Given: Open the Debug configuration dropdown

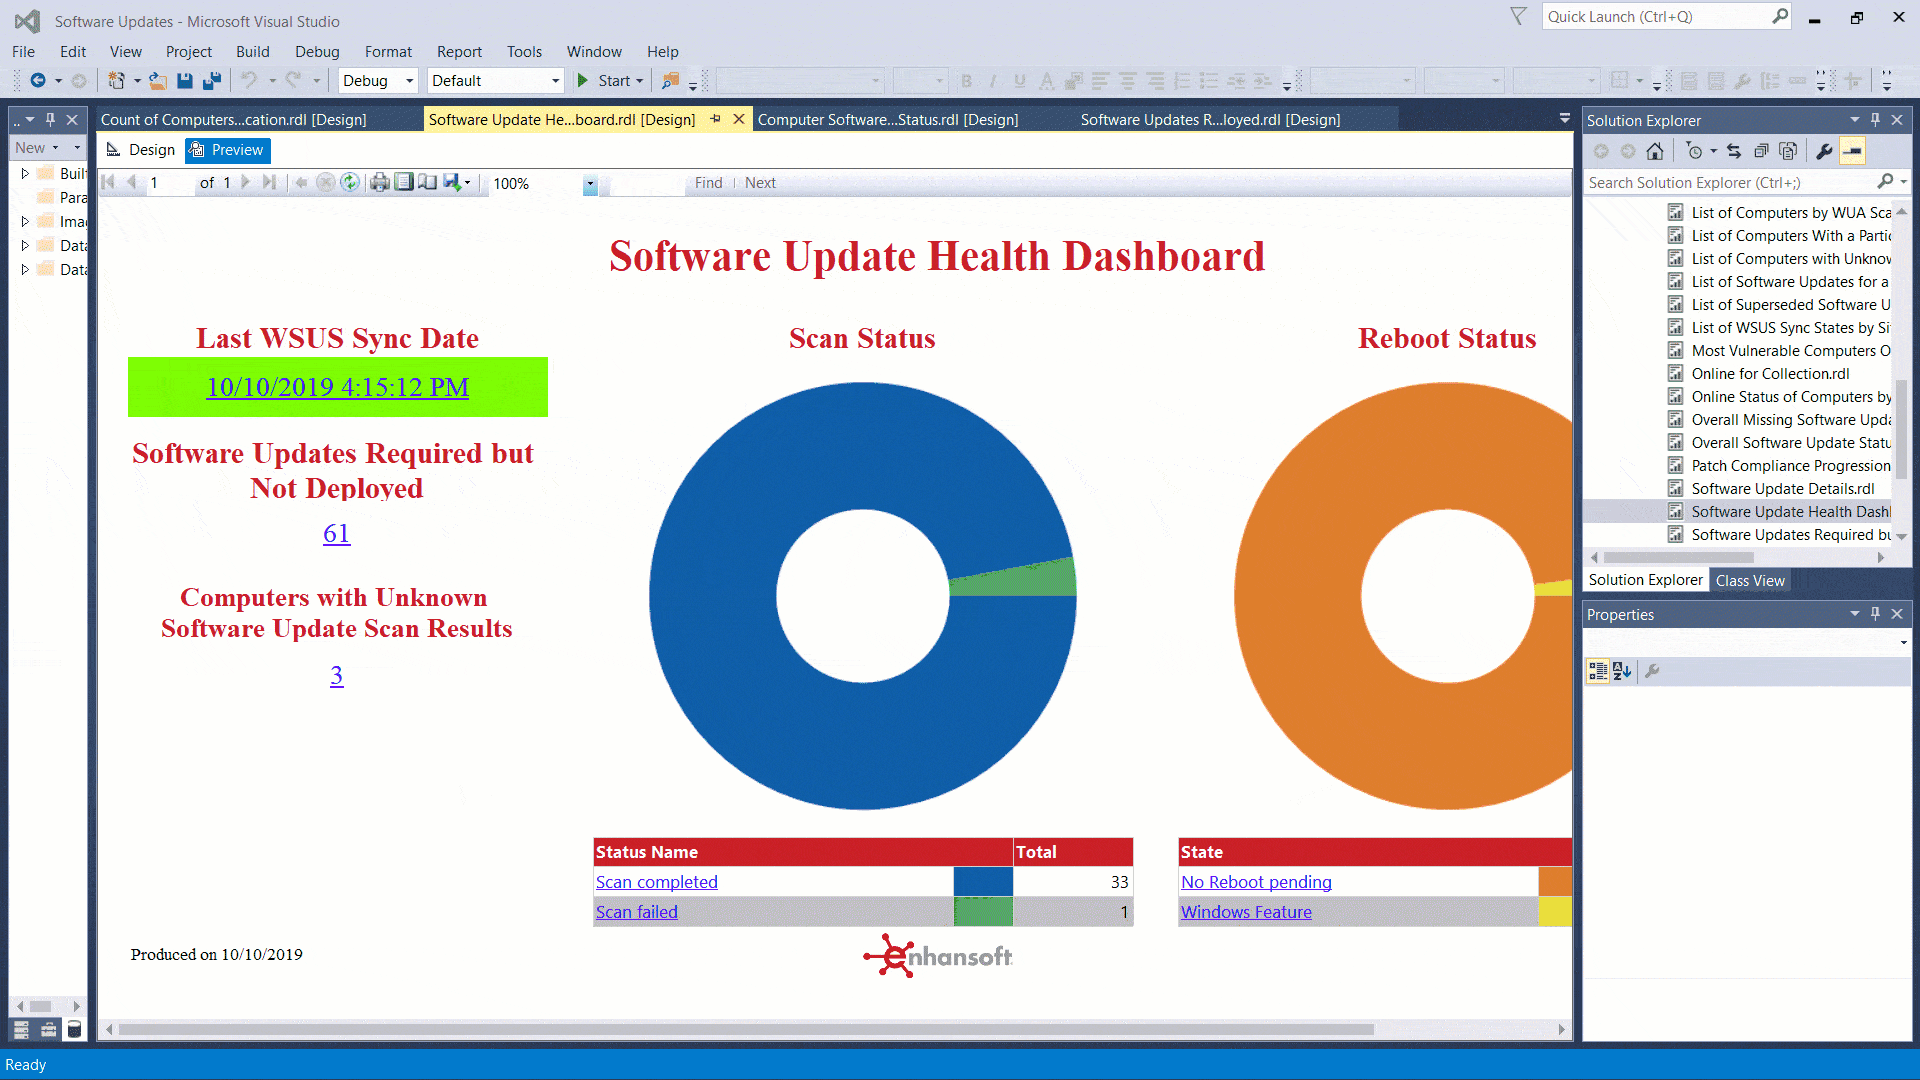Looking at the screenshot, I should pyautogui.click(x=409, y=81).
